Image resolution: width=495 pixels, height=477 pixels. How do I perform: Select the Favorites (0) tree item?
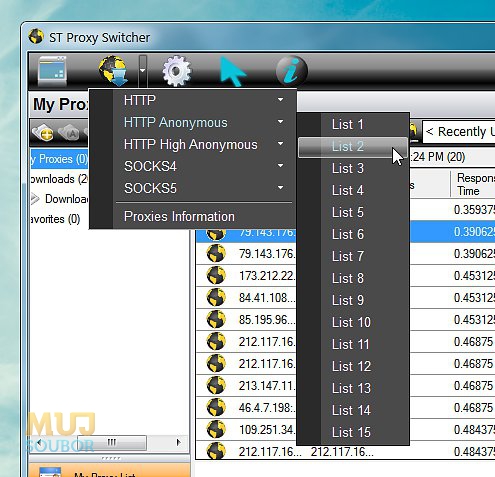[x=55, y=219]
